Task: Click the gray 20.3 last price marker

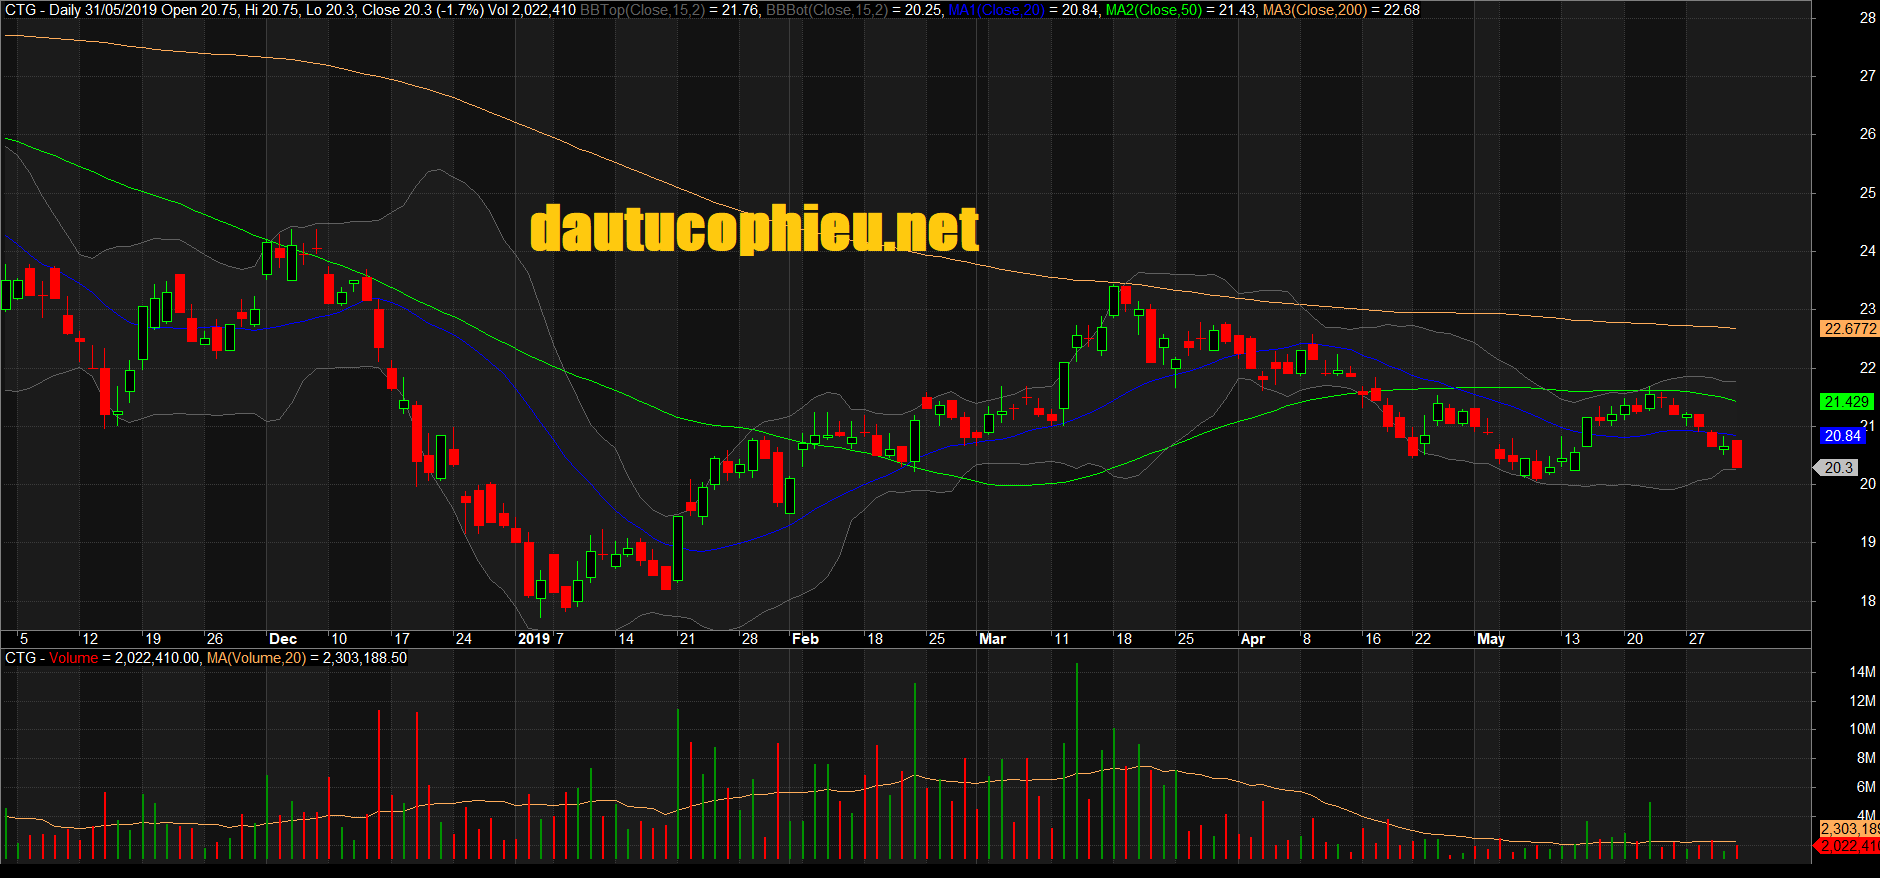Action: pyautogui.click(x=1838, y=468)
